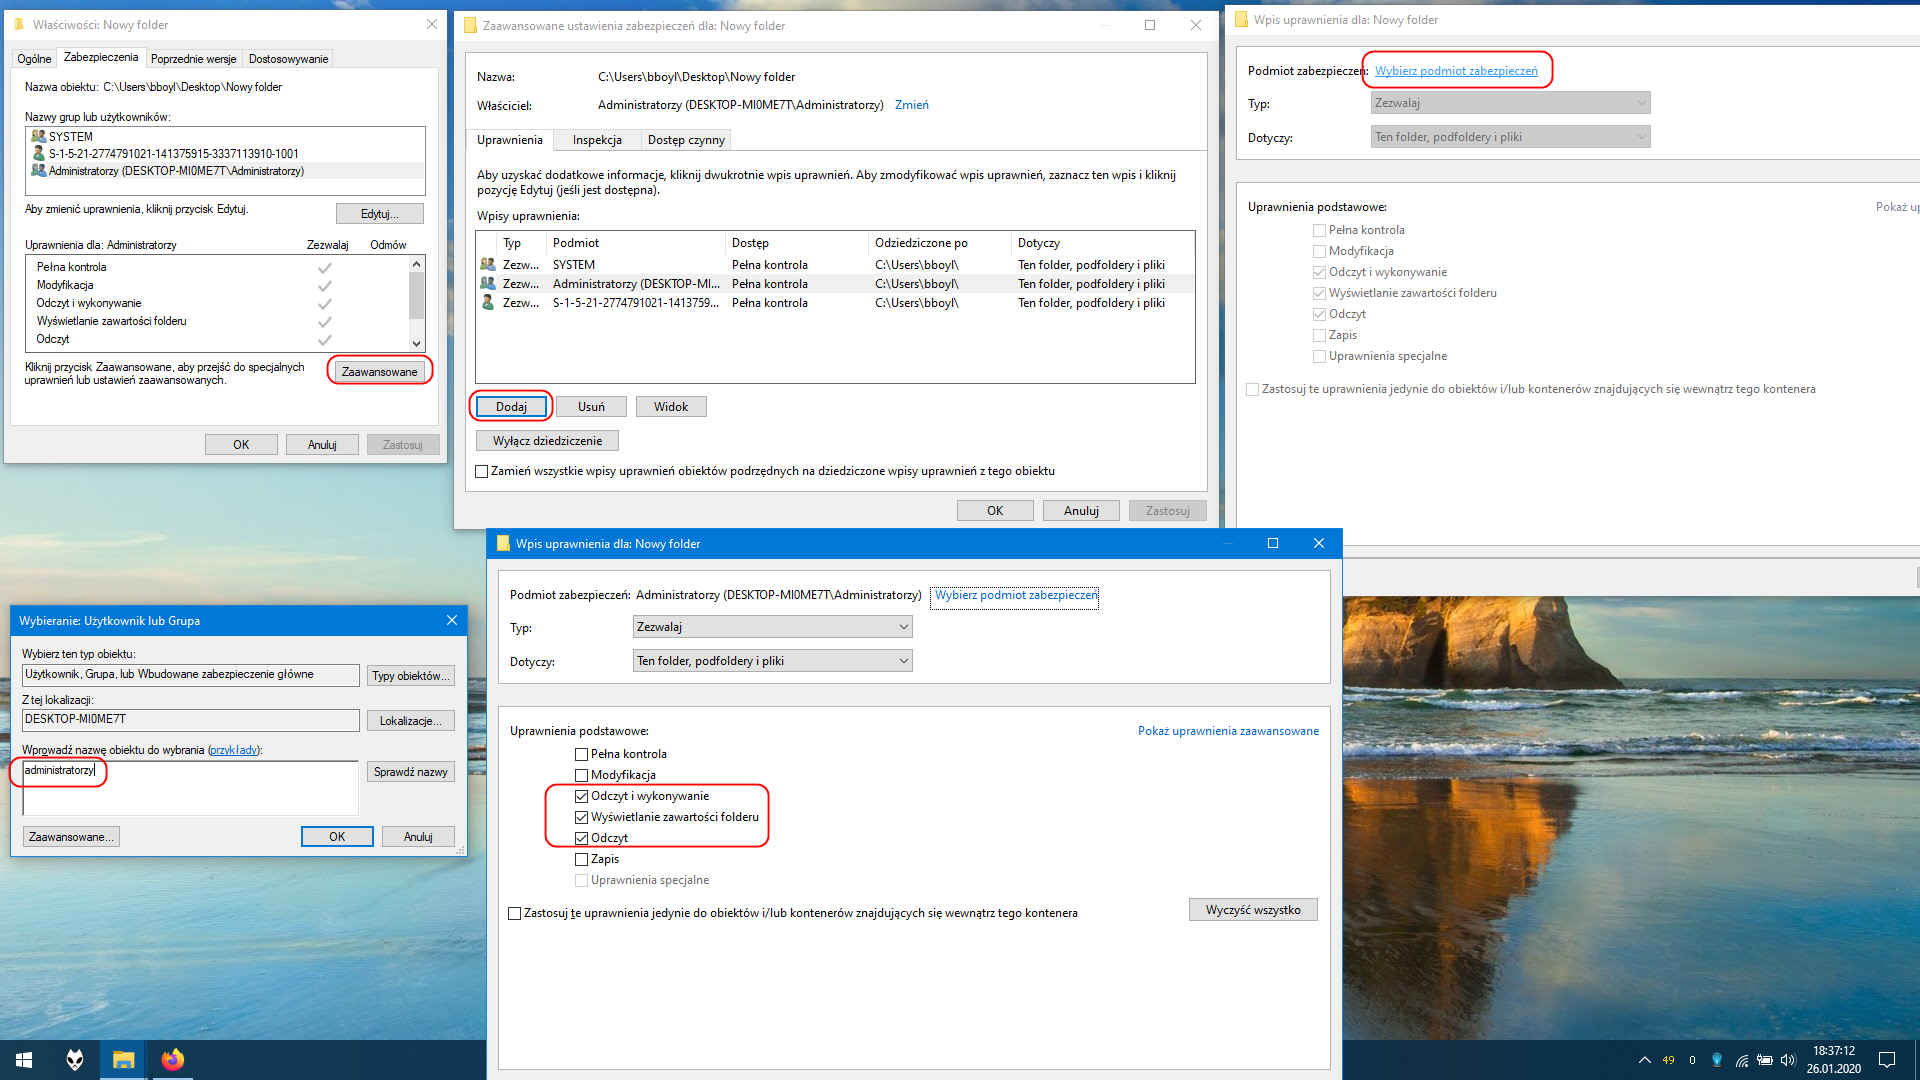
Task: Show hidden tray icons chevron
Action: tap(1644, 1060)
